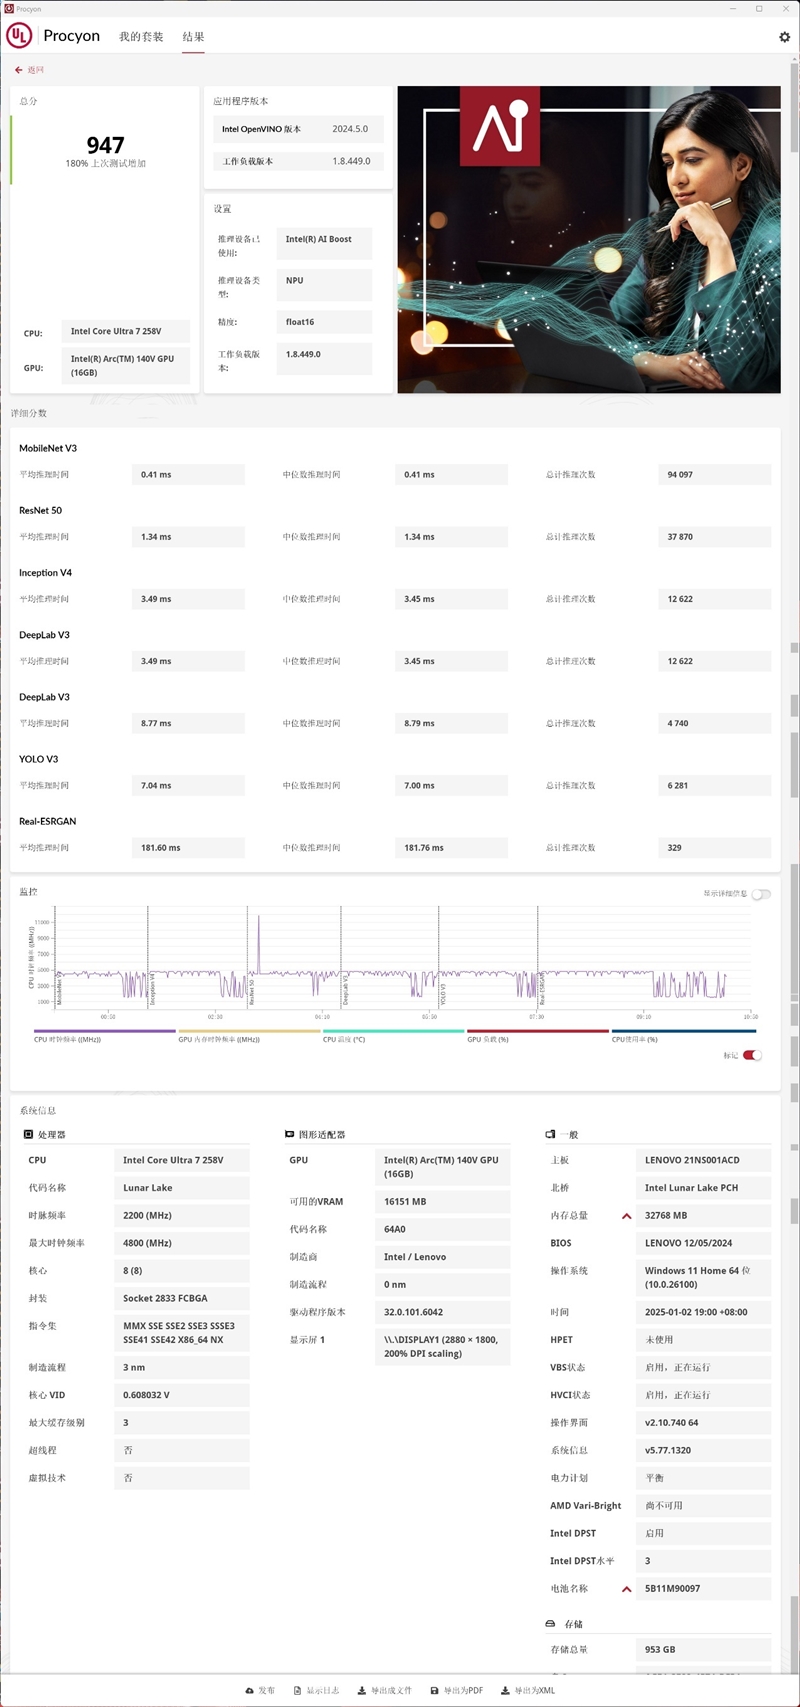
Task: Click the 导出成文件 download icon
Action: click(362, 1690)
